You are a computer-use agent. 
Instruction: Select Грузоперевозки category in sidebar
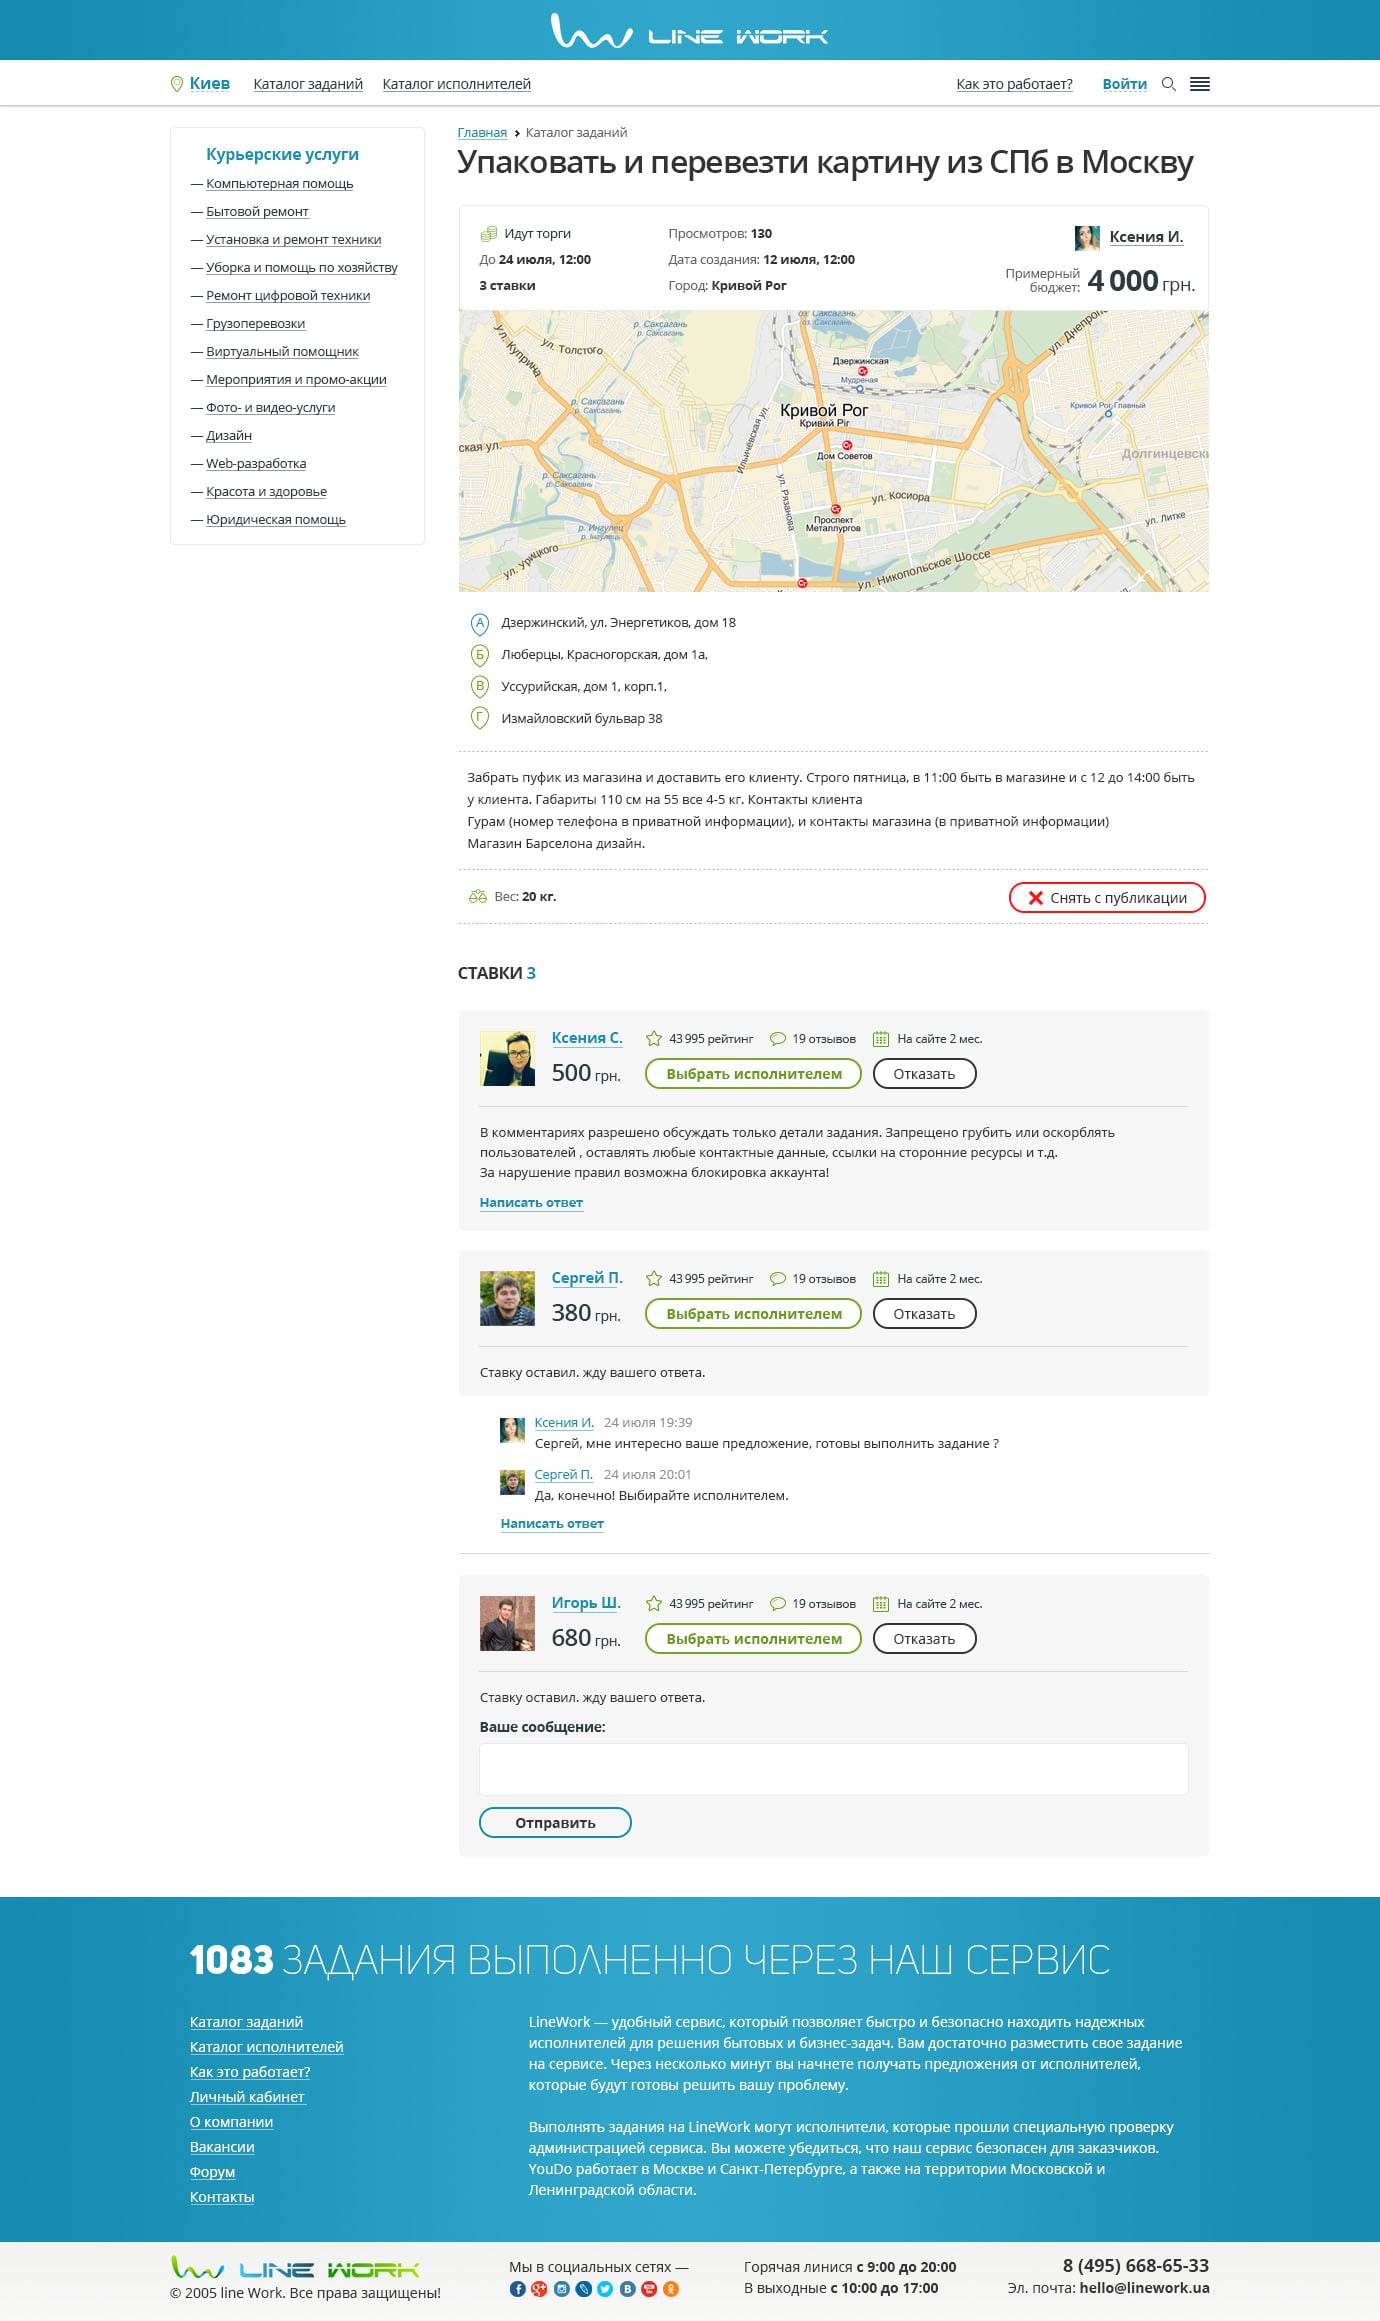click(x=255, y=324)
